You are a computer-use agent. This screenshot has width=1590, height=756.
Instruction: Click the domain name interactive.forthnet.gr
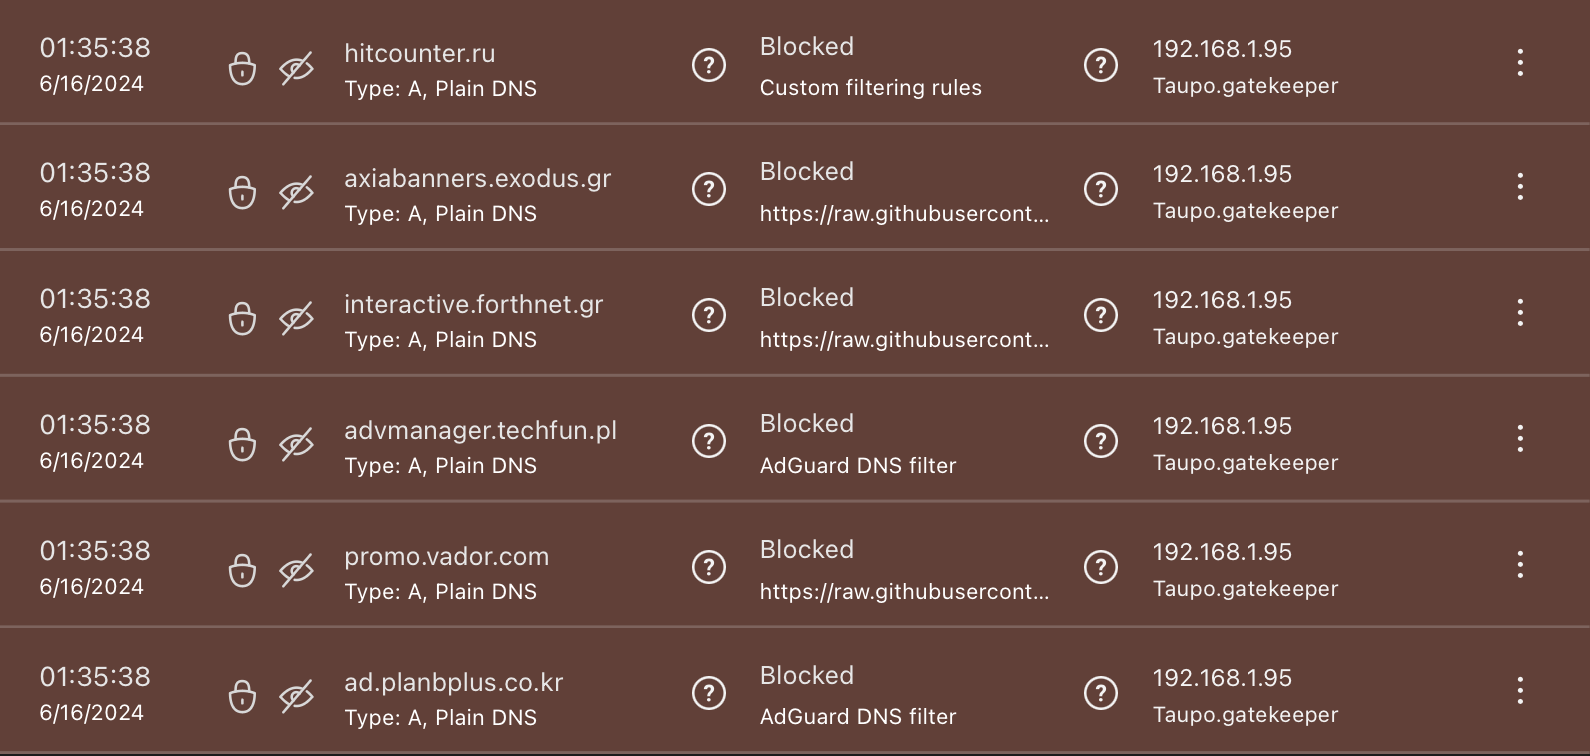click(473, 304)
